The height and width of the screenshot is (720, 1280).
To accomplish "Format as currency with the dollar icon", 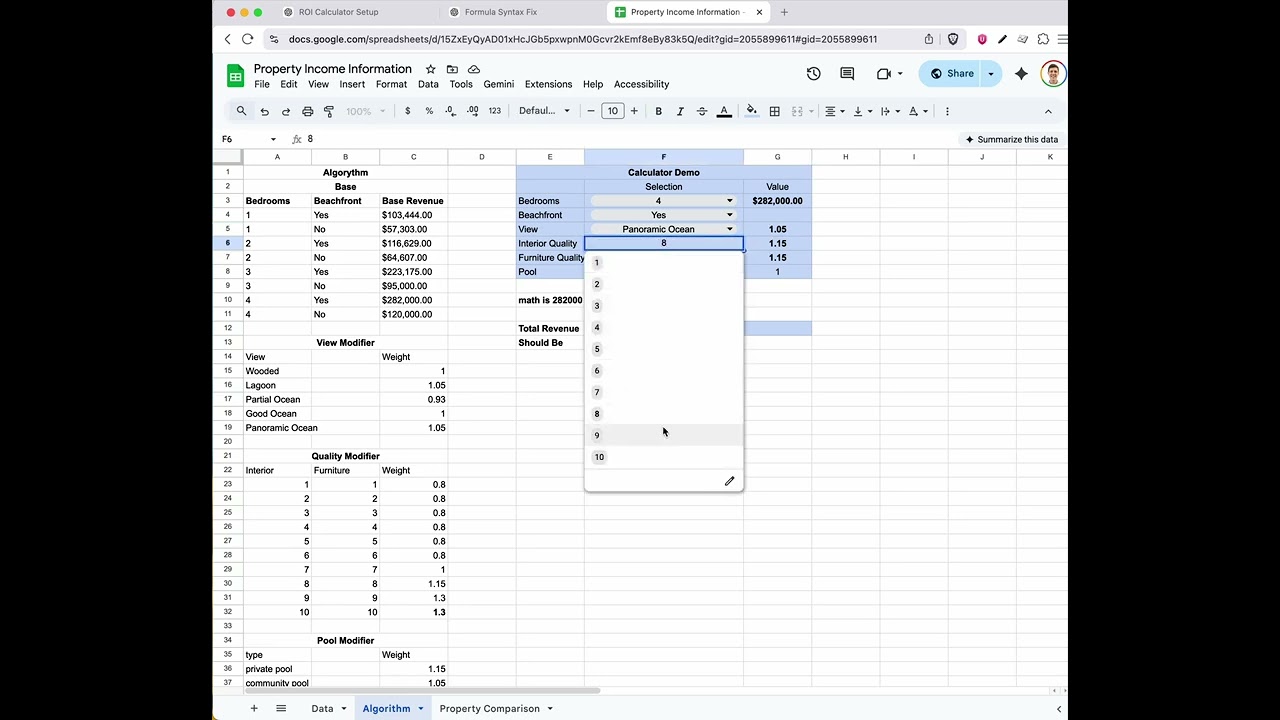I will click(x=407, y=111).
